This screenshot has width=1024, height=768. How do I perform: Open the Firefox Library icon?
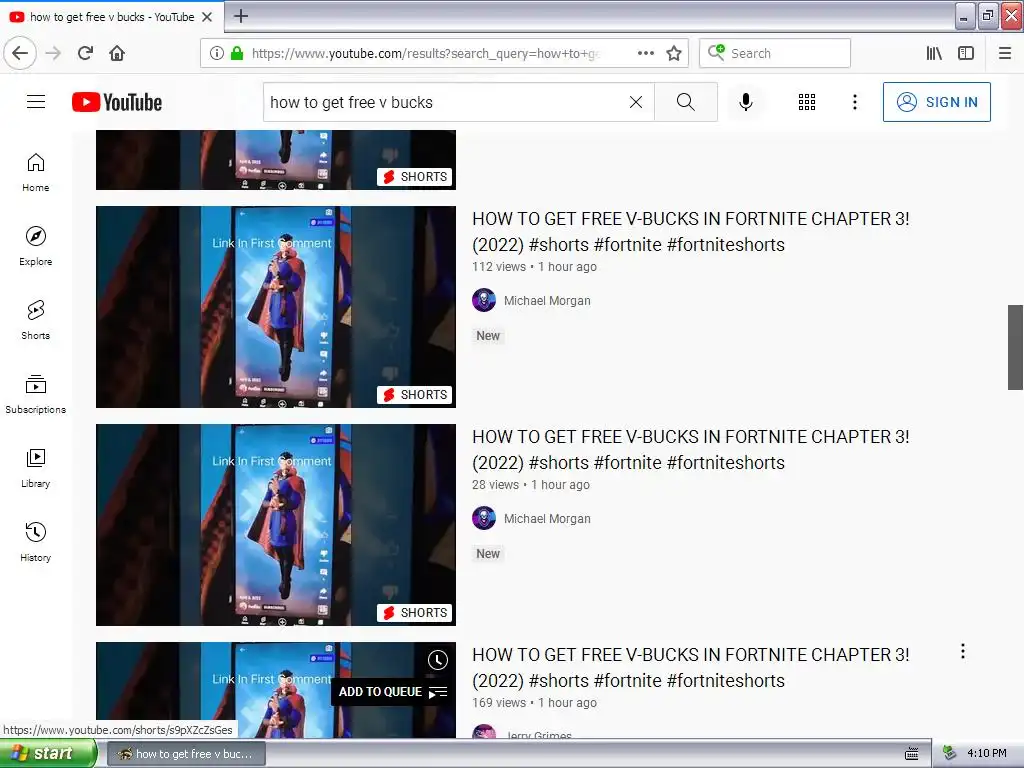click(x=935, y=53)
